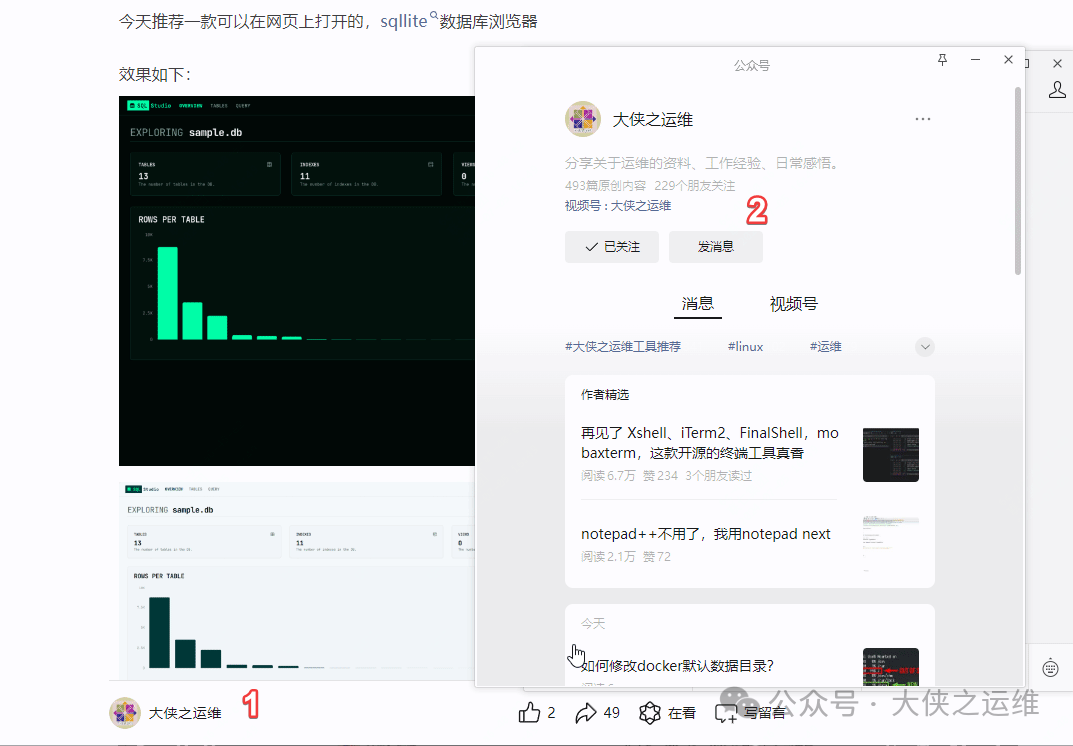This screenshot has height=746, width=1073.
Task: Click the 在看 flower icon
Action: coord(649,712)
